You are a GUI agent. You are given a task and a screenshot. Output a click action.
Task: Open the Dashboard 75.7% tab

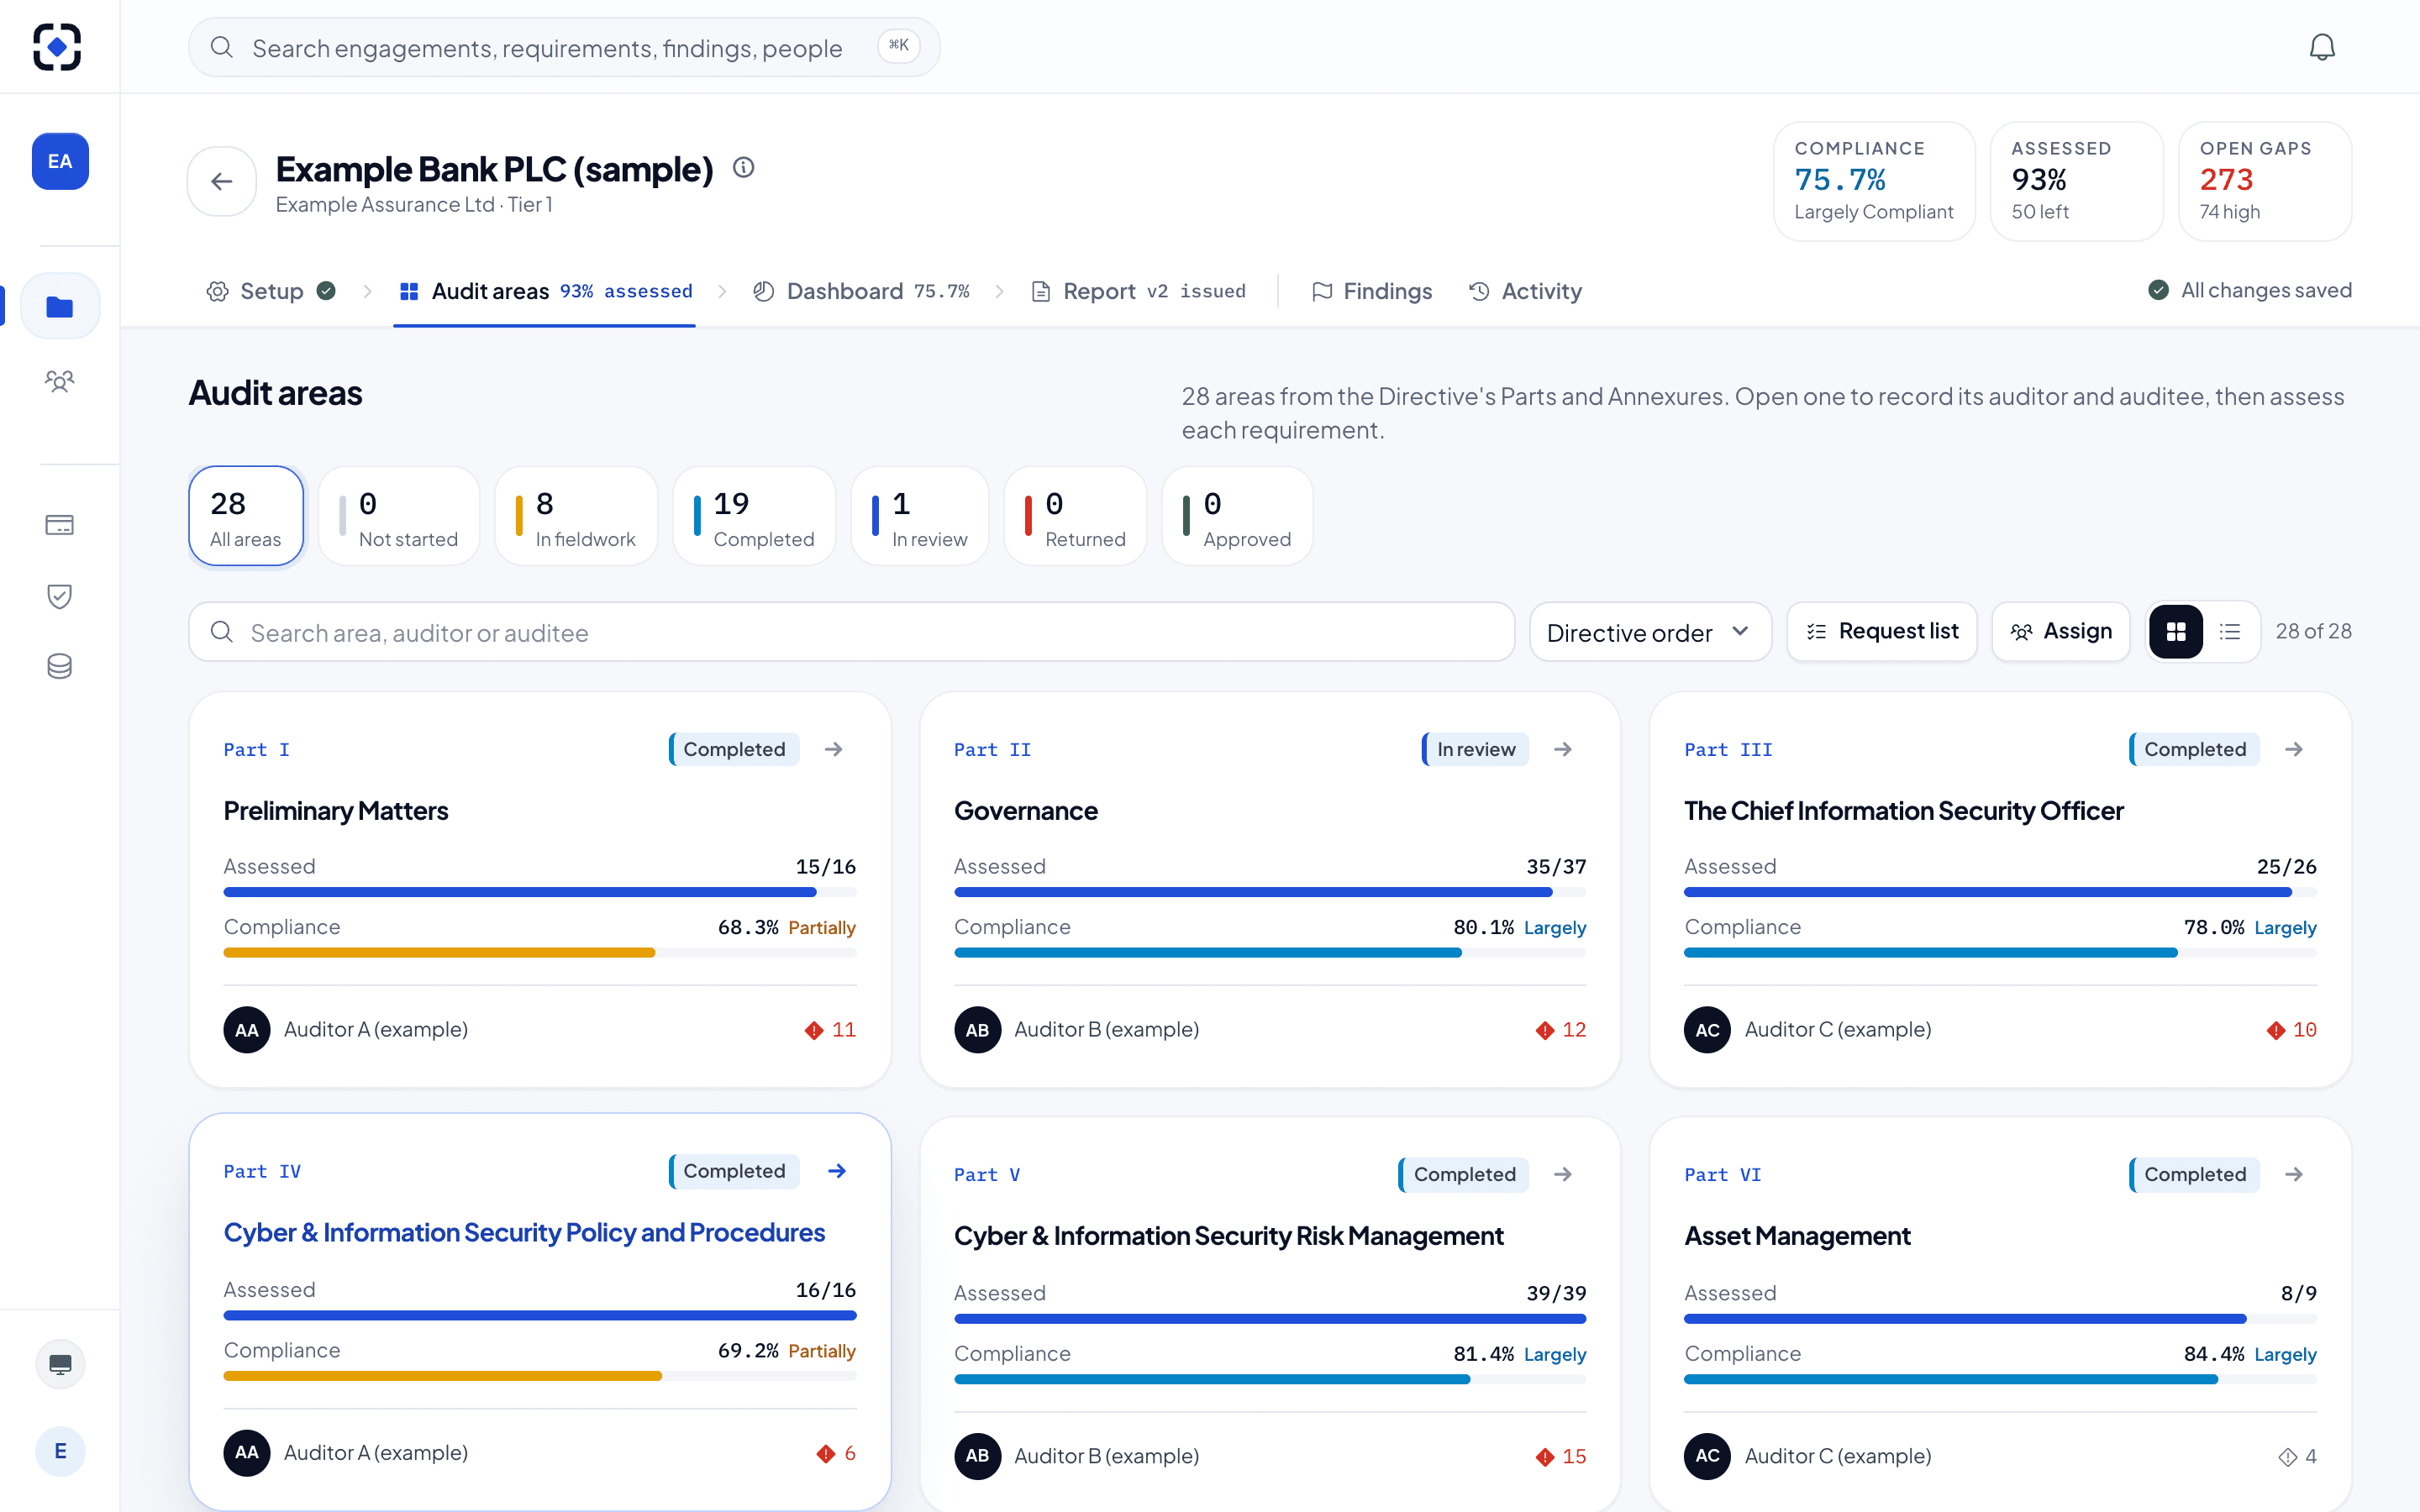(861, 291)
